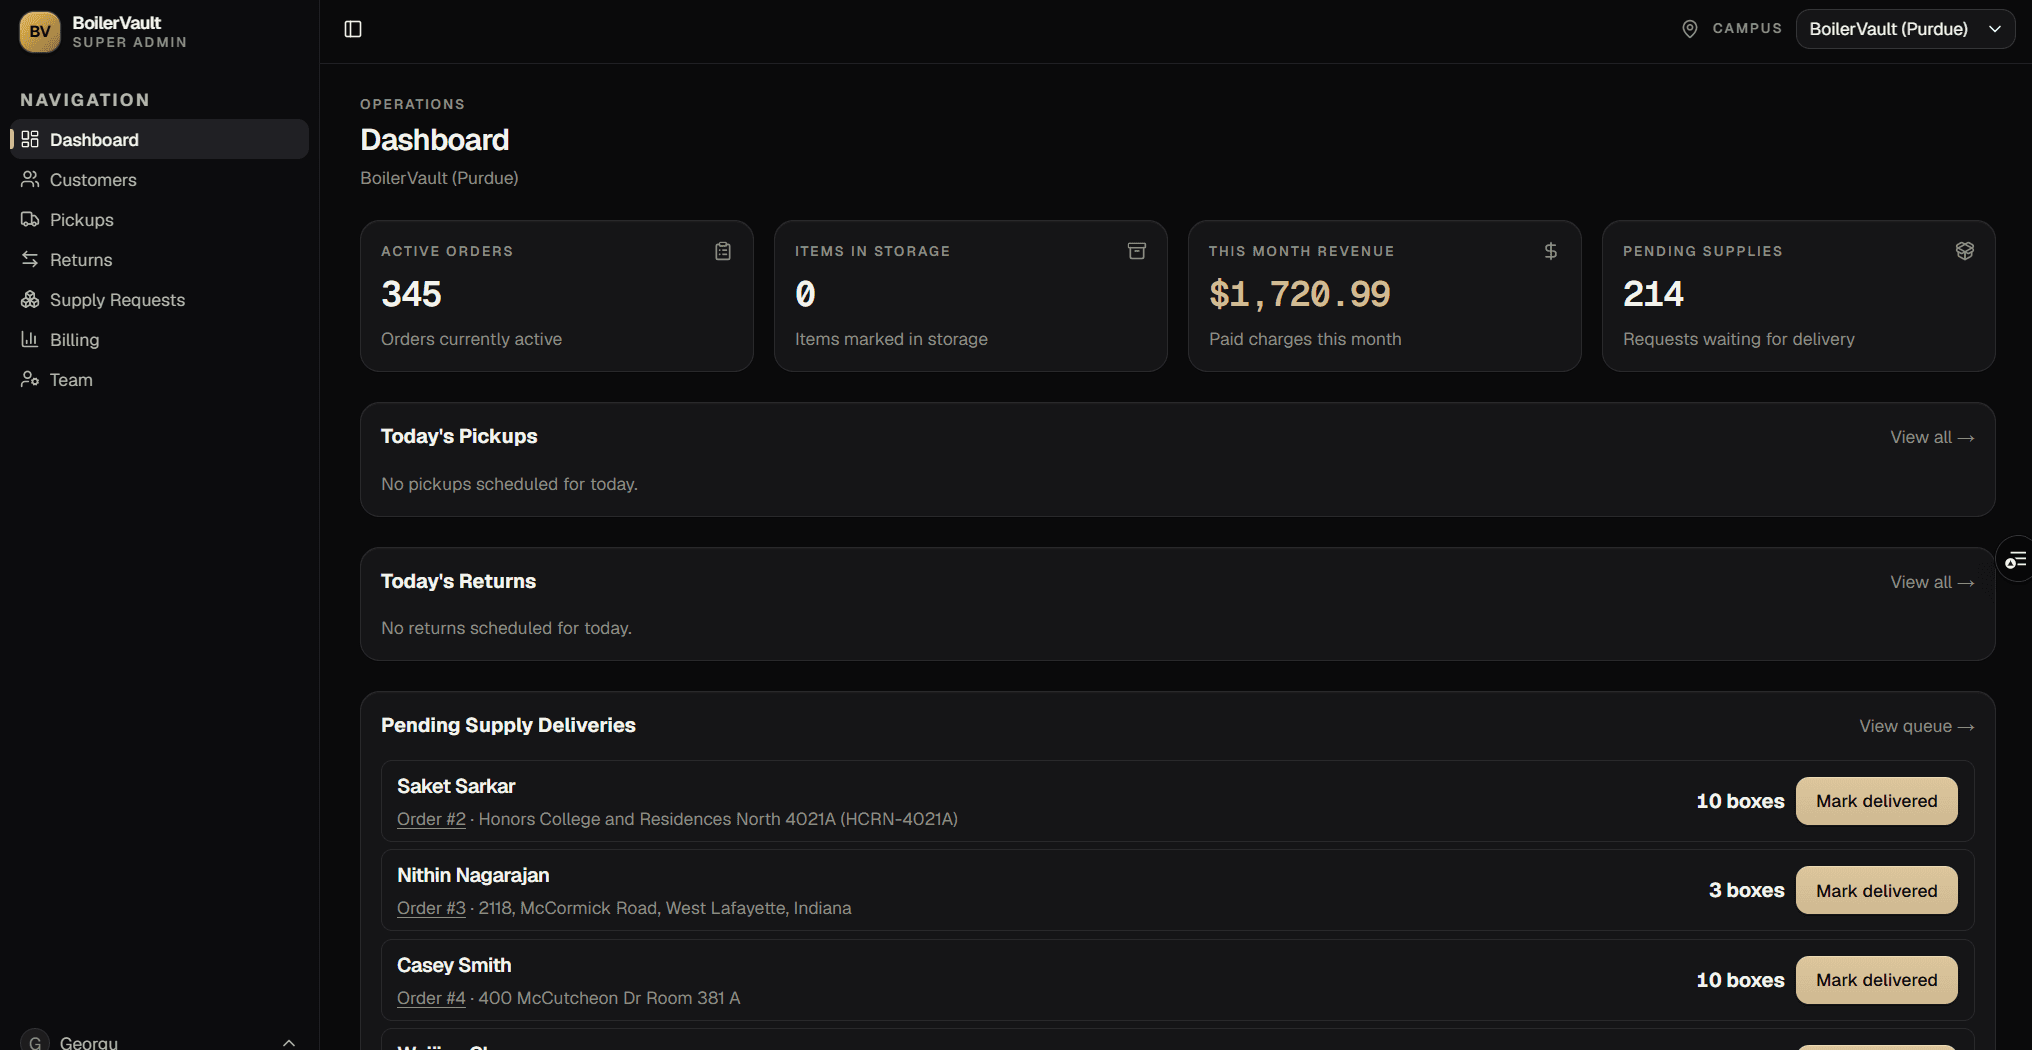Viewport: 2032px width, 1050px height.
Task: Click the Supply Requests boxes icon
Action: click(30, 299)
